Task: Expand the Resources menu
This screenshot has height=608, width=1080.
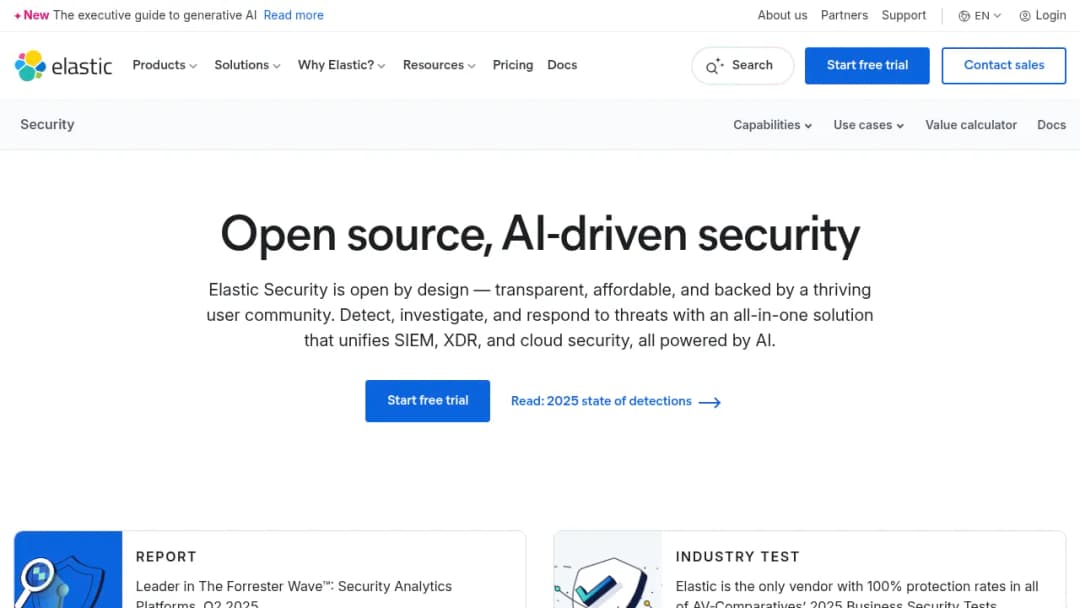Action: [x=439, y=65]
